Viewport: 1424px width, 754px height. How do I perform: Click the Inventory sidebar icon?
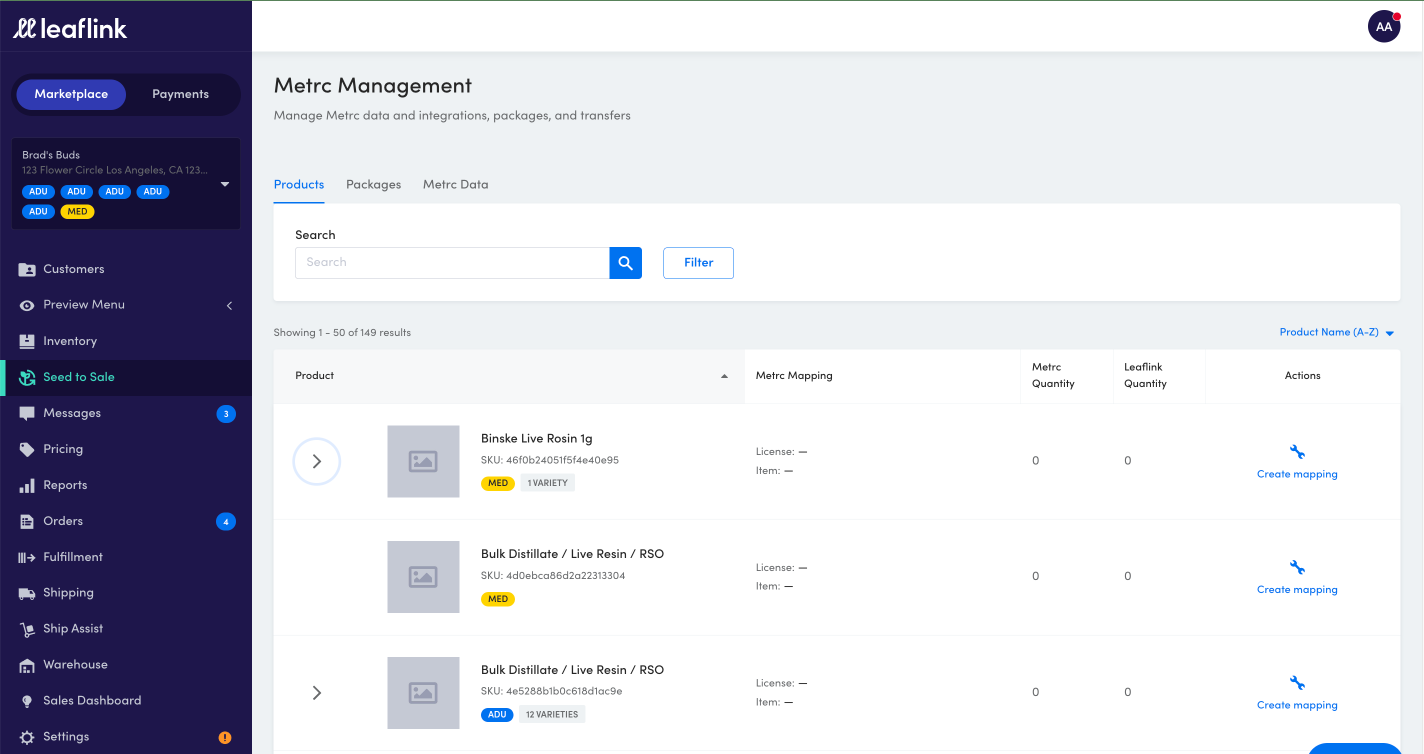coord(27,341)
